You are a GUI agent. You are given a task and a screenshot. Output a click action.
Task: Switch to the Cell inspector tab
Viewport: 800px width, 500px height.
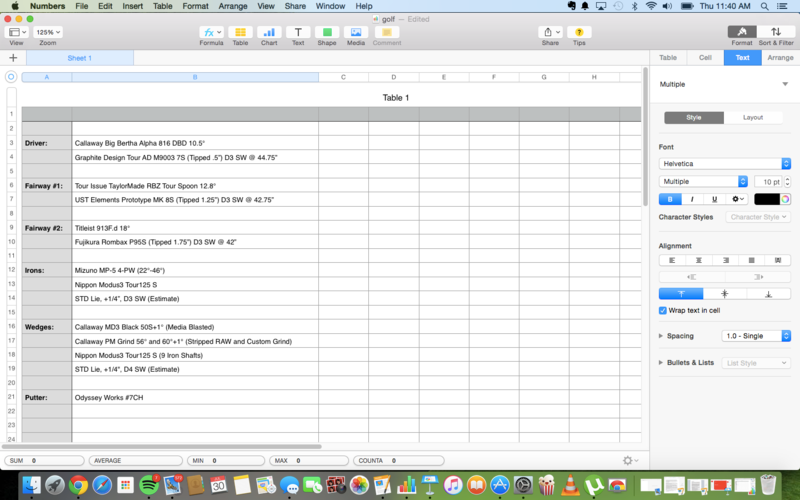(x=705, y=58)
